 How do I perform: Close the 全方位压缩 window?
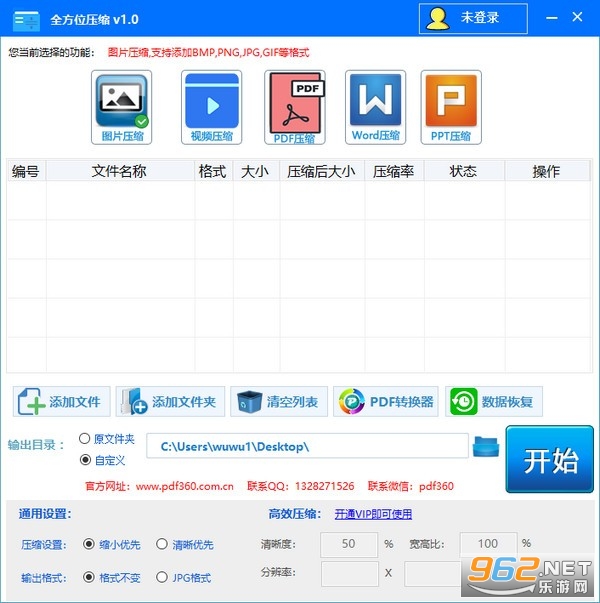tap(577, 17)
